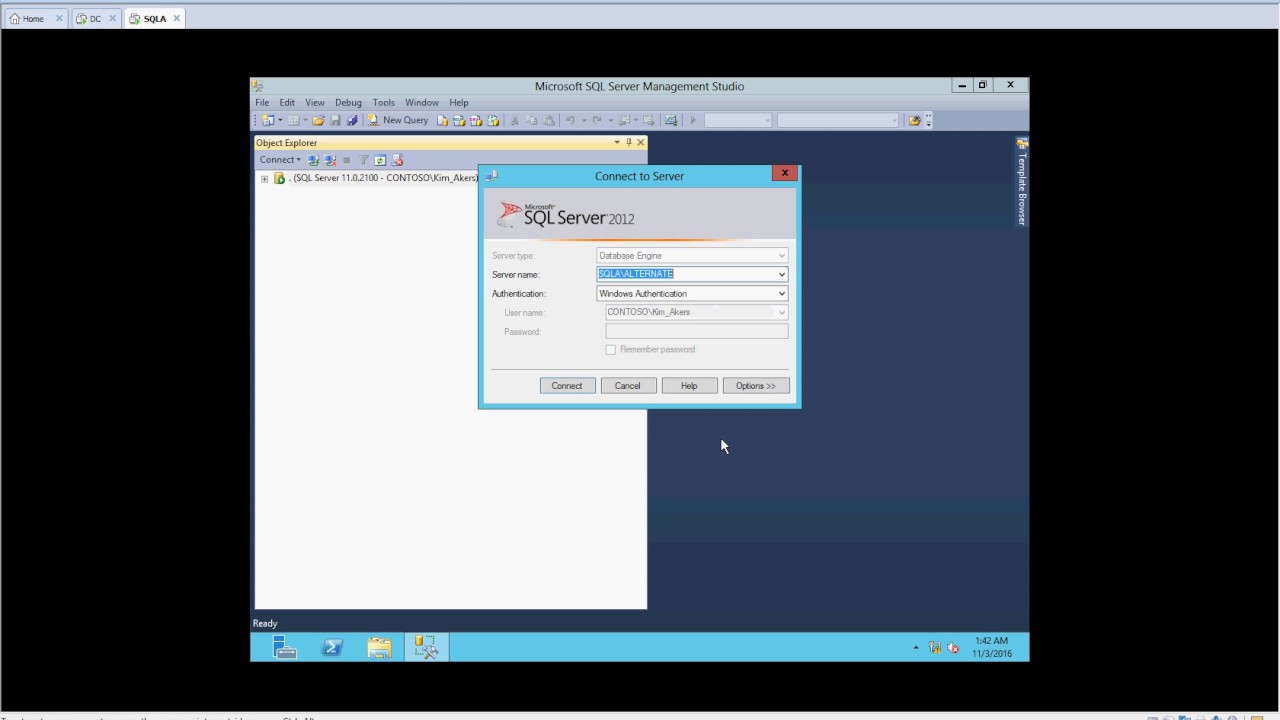Open the Connect dropdown in Object Explorer
Image resolution: width=1280 pixels, height=720 pixels.
[x=280, y=160]
